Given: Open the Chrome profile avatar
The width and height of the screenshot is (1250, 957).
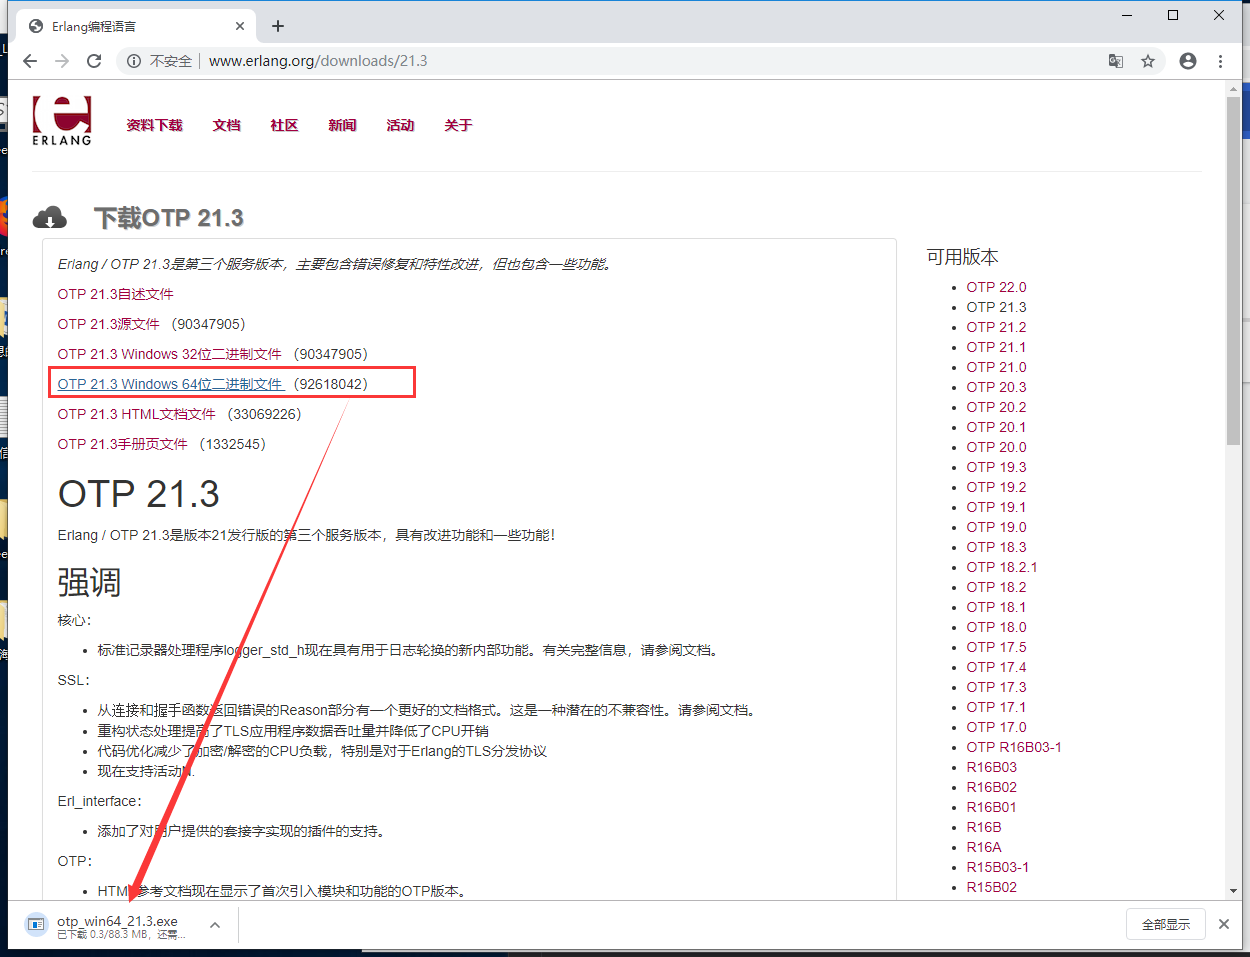Looking at the screenshot, I should [x=1188, y=61].
